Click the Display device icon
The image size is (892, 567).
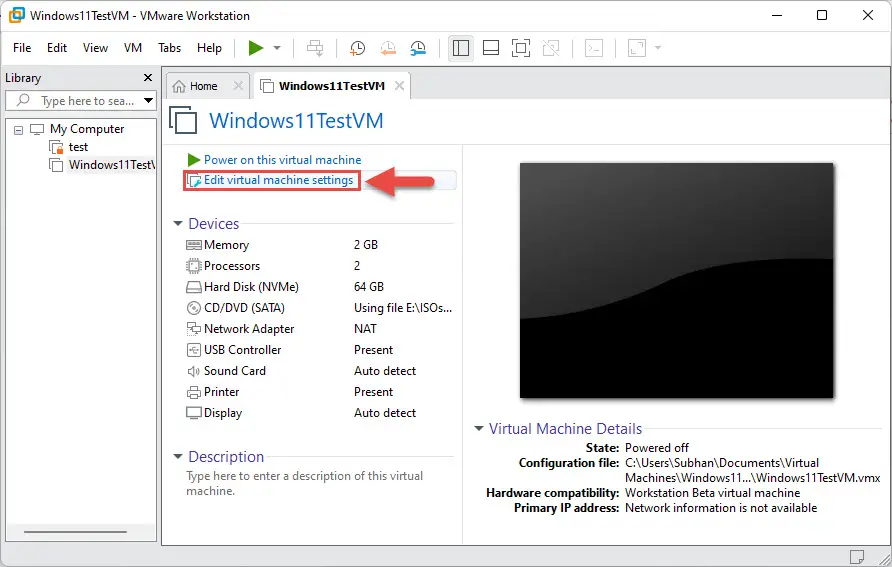pyautogui.click(x=193, y=413)
